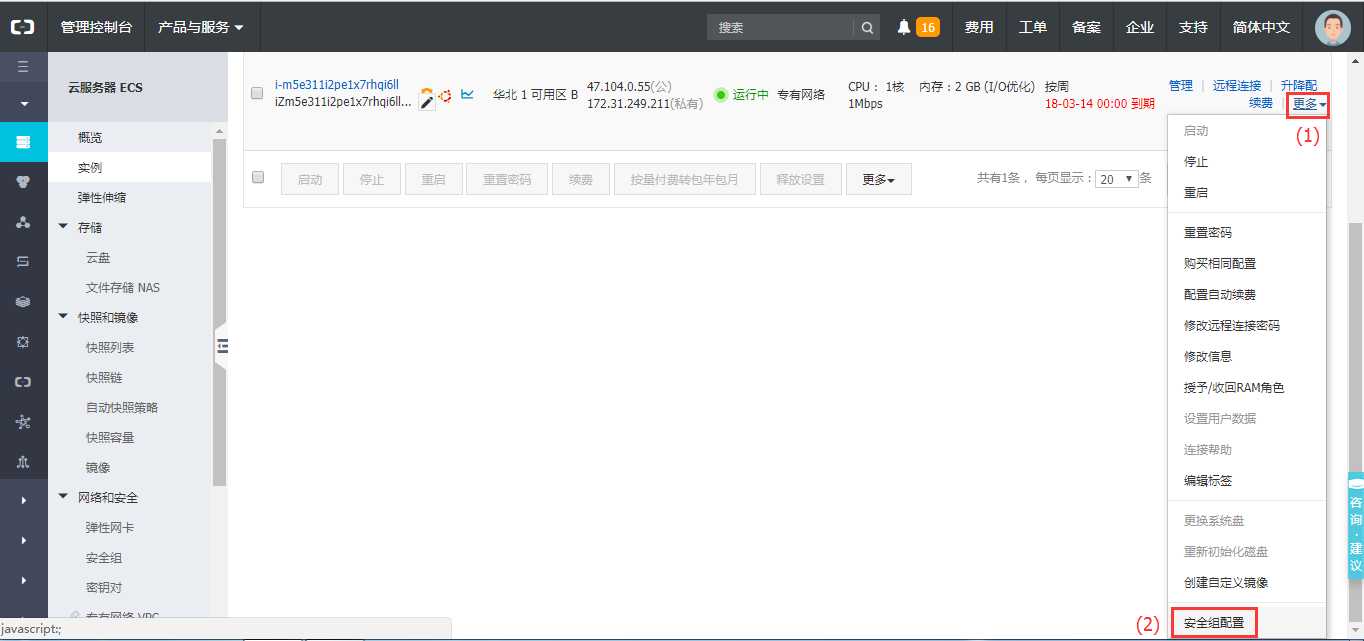Tick the select-all checkbox beside 启动

click(x=258, y=177)
